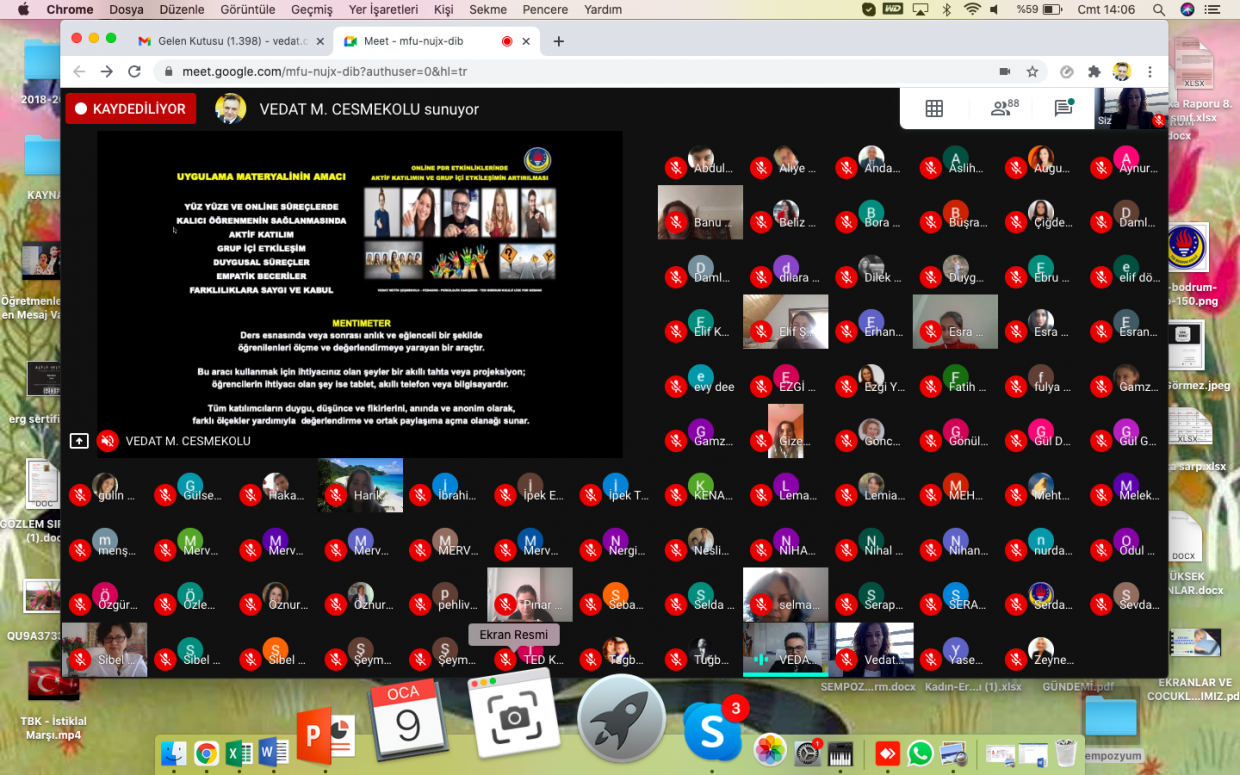This screenshot has width=1240, height=775.
Task: Open the Meet layout grid view icon
Action: pos(934,109)
